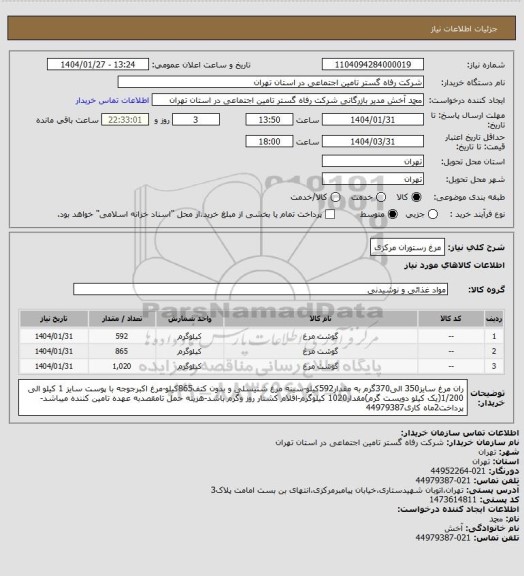524x576 pixels.
Task: Select the خدمت radio button
Action: click(381, 197)
